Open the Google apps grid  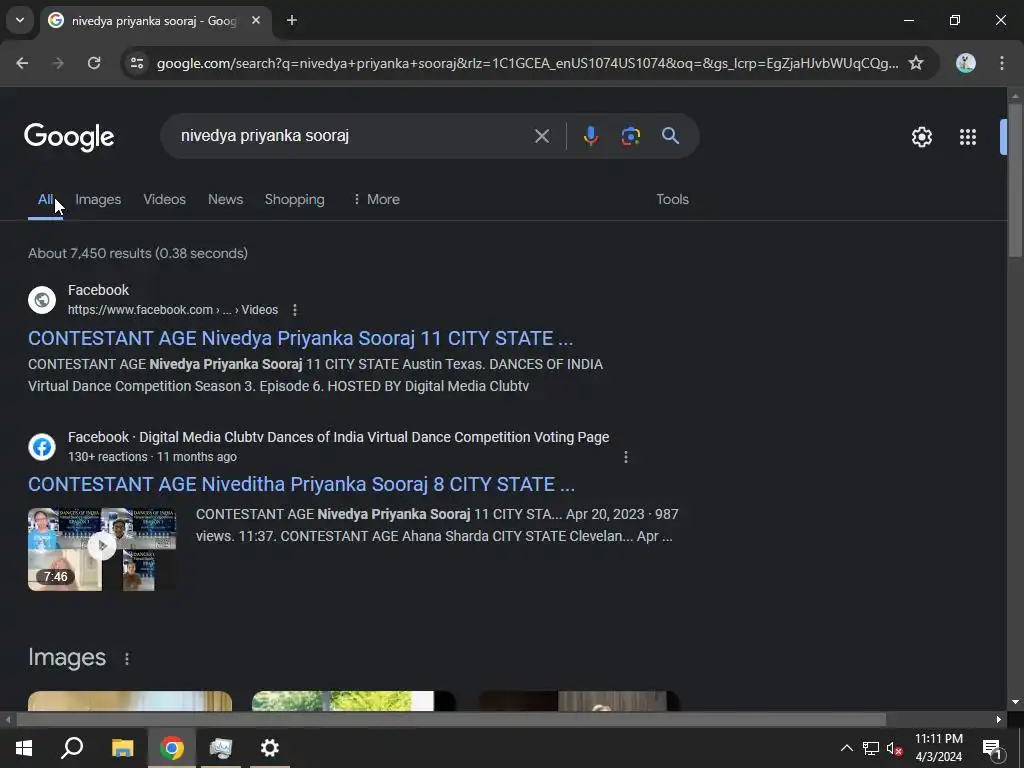coord(968,137)
